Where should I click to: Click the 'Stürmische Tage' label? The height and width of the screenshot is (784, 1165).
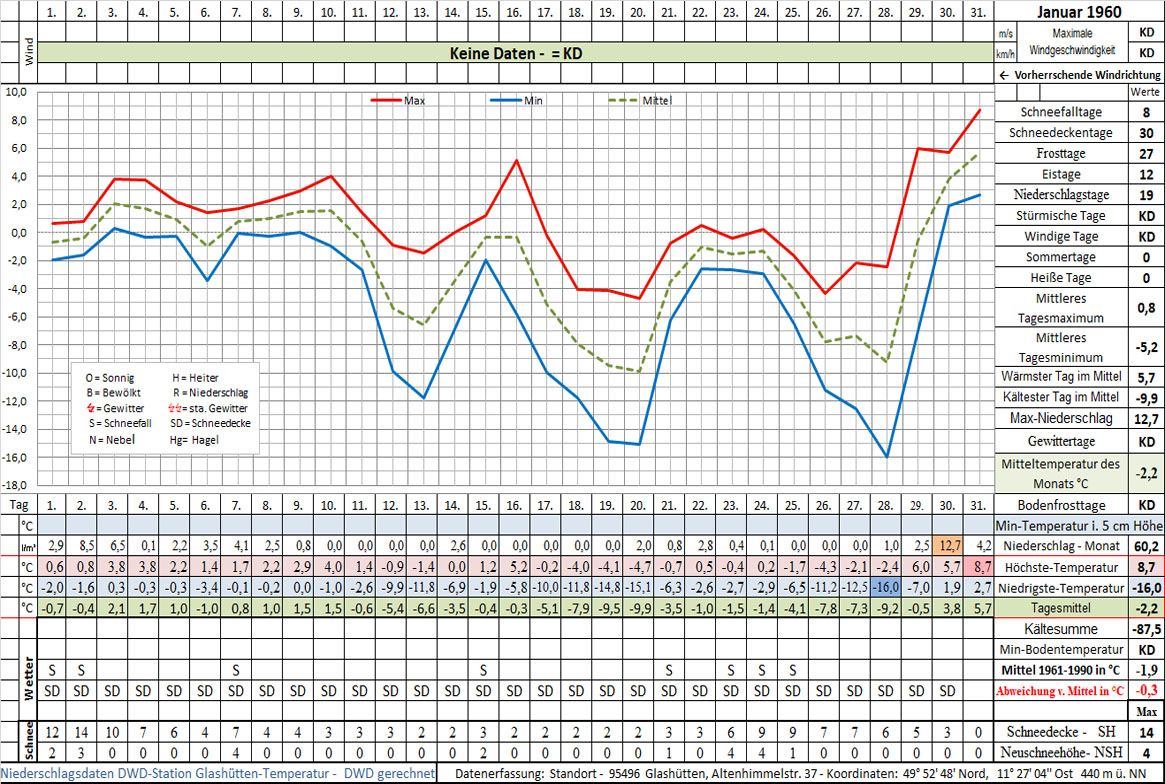1061,216
